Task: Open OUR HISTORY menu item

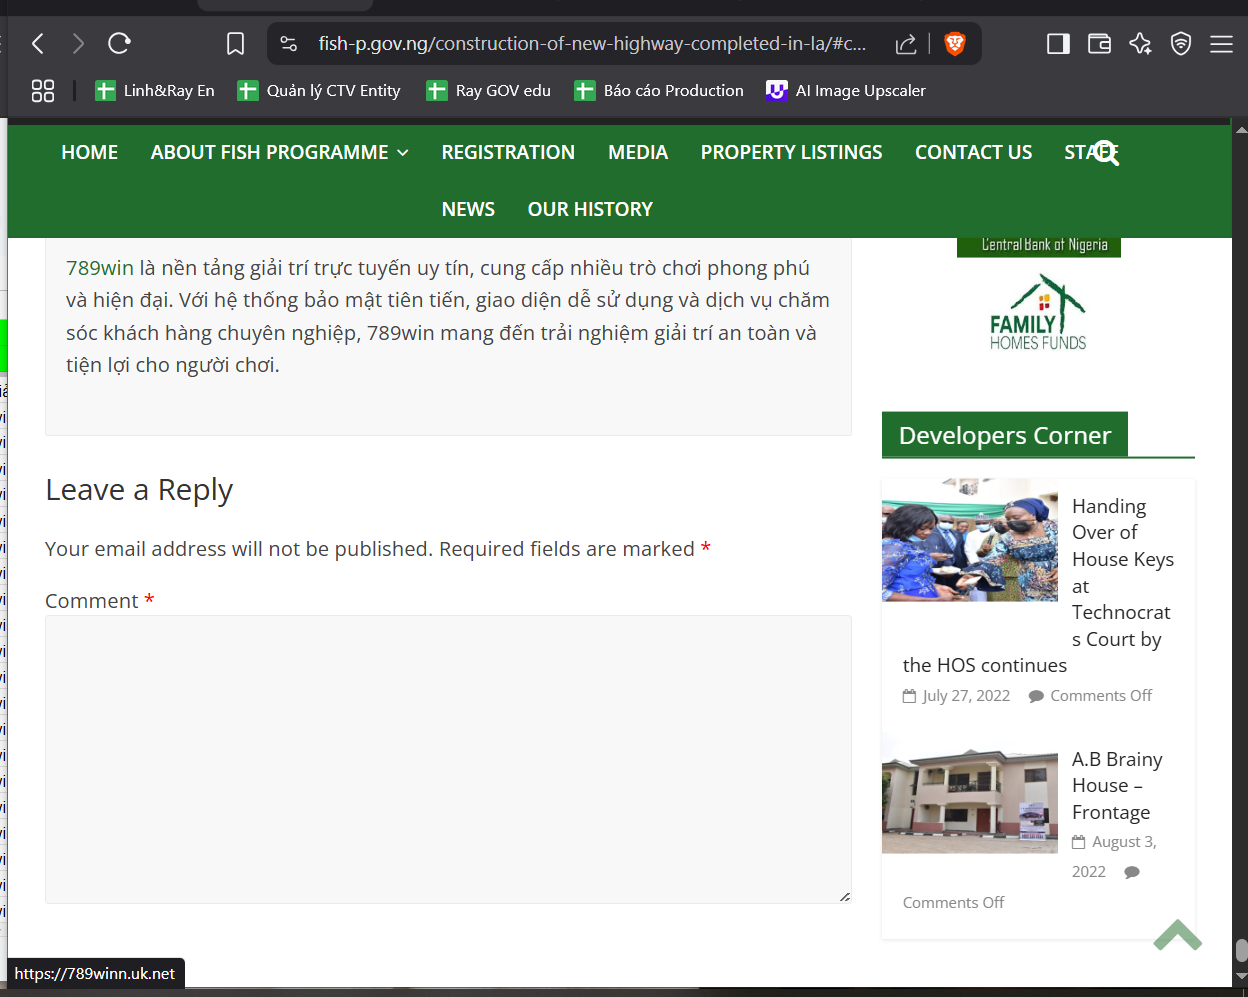Action: click(x=590, y=209)
